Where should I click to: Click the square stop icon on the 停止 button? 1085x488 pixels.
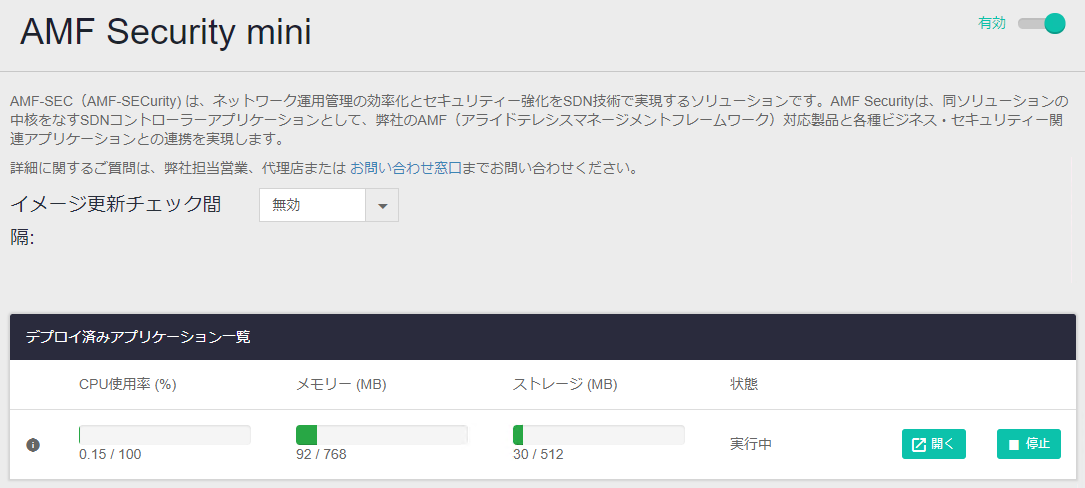[1014, 444]
